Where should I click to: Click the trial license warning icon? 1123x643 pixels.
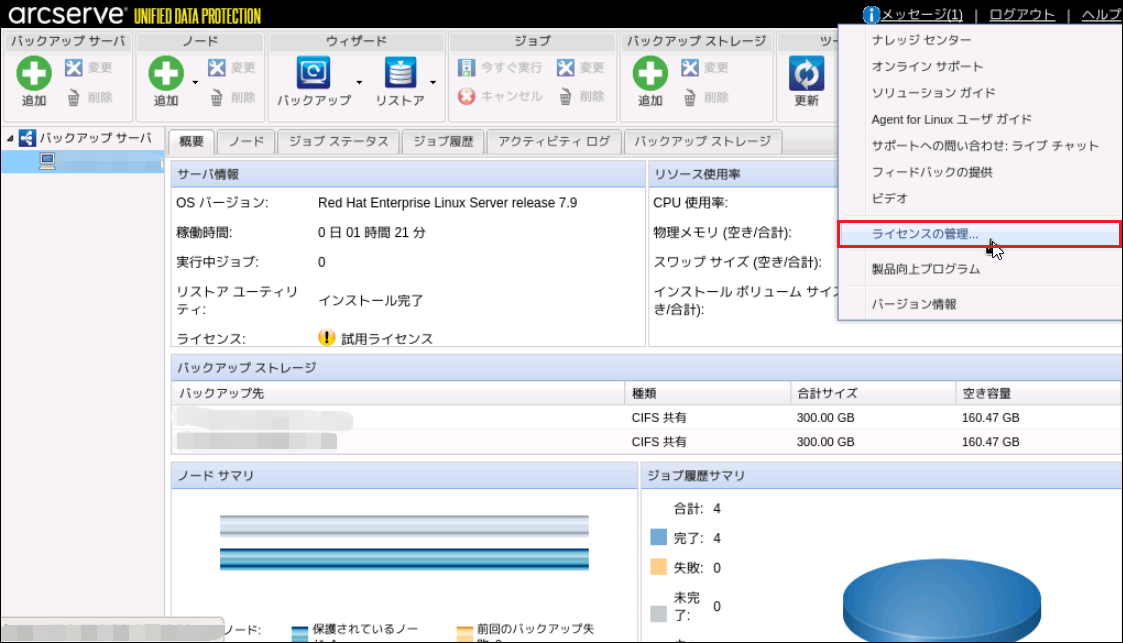point(327,337)
